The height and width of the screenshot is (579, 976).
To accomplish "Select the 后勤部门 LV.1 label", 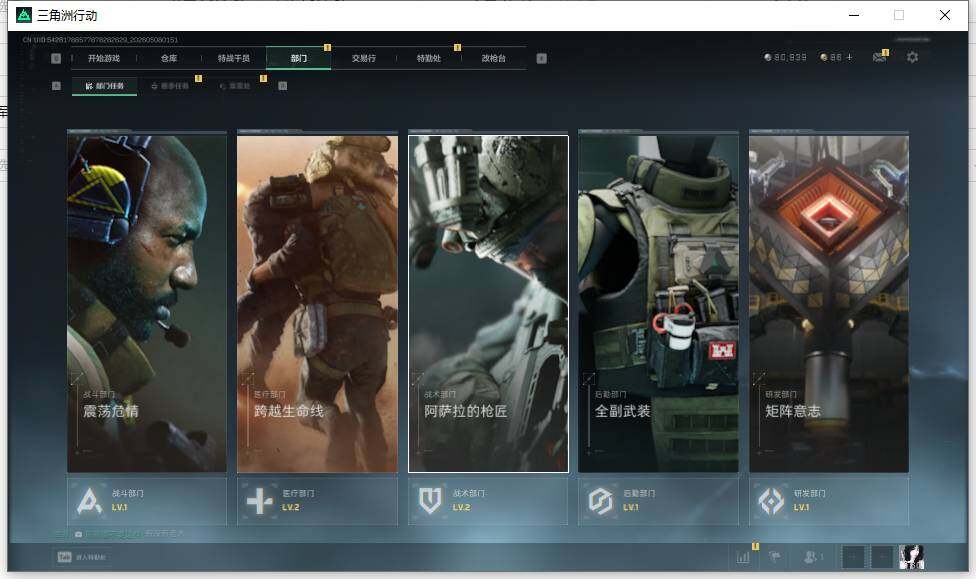I will [x=639, y=500].
